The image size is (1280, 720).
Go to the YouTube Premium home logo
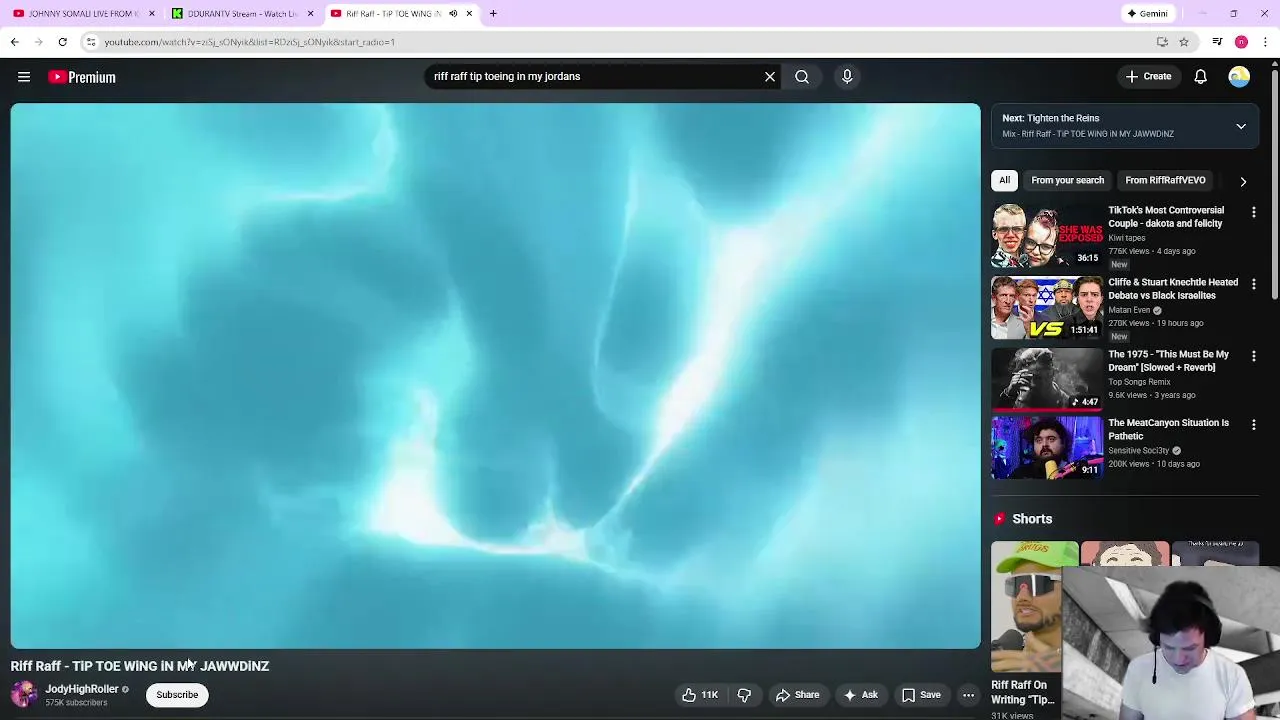[x=82, y=77]
